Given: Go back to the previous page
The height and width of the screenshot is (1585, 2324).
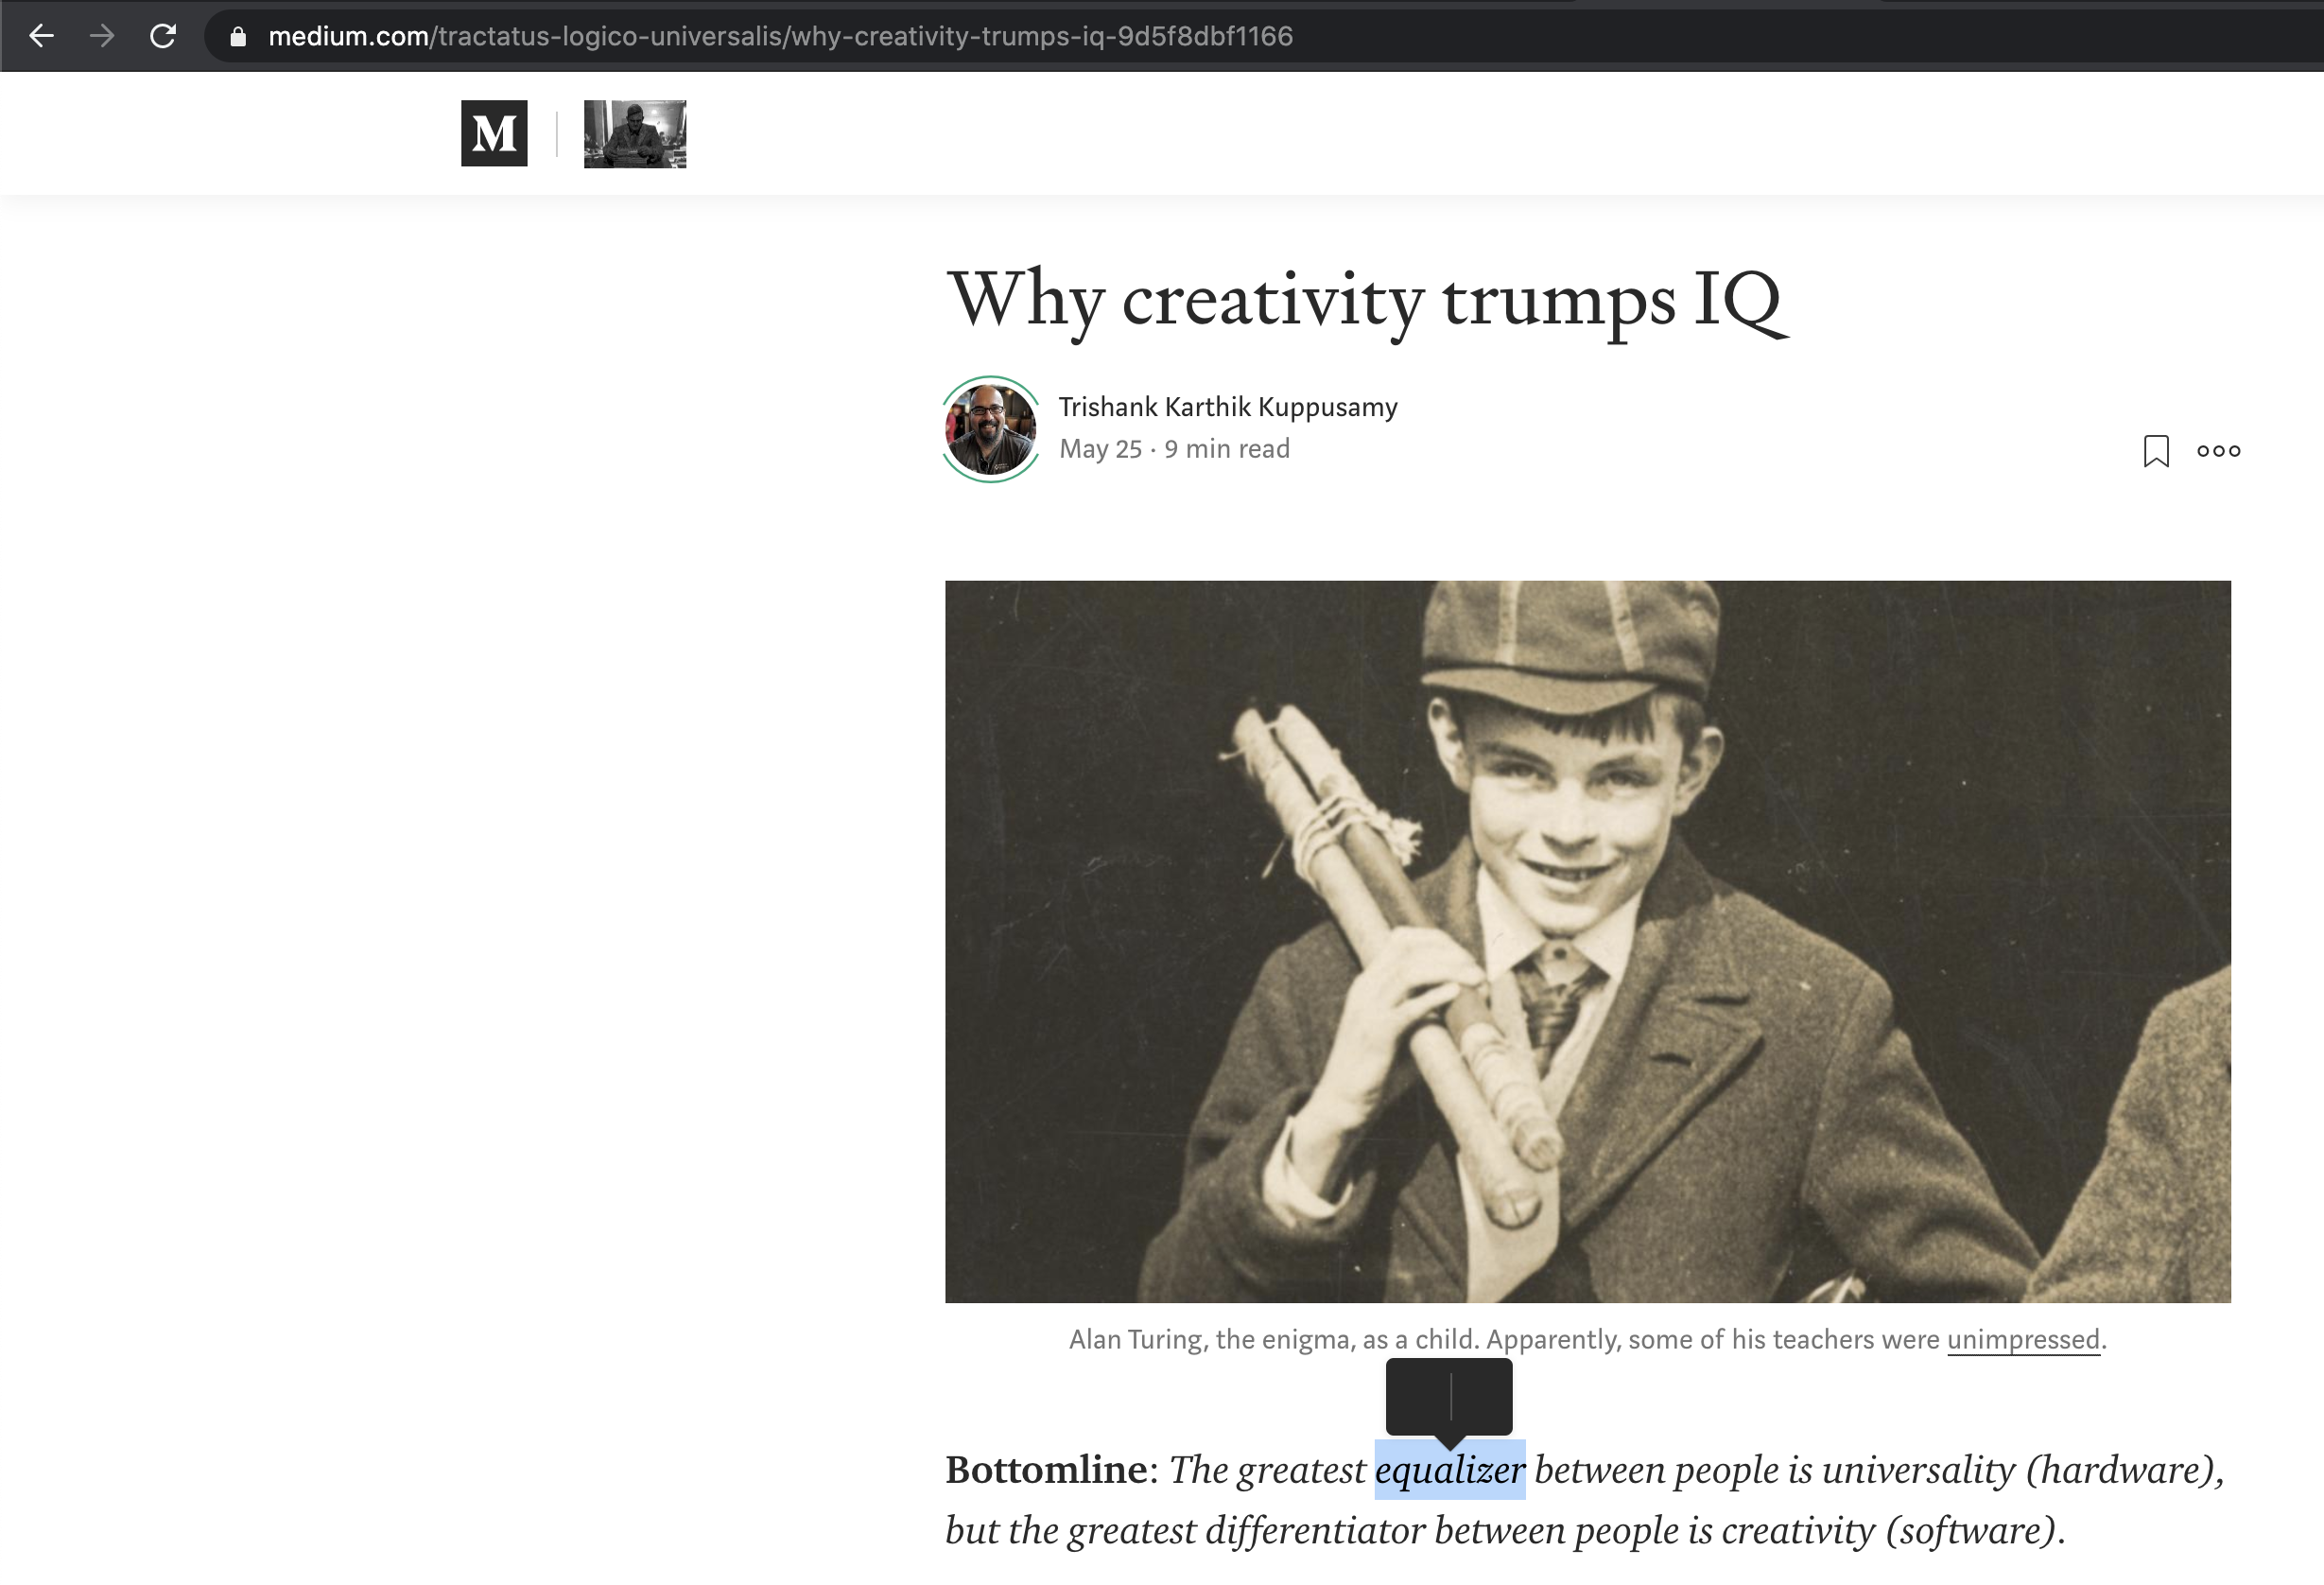Looking at the screenshot, I should [41, 36].
